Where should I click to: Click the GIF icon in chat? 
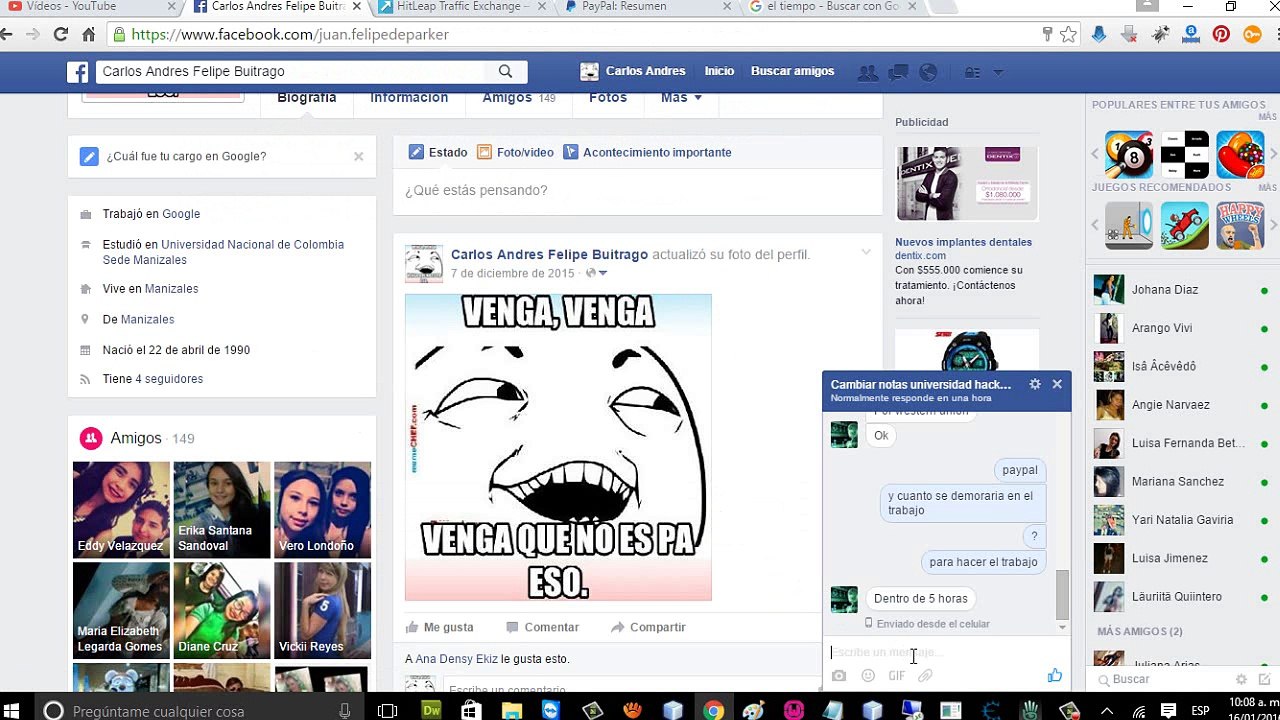coord(897,676)
